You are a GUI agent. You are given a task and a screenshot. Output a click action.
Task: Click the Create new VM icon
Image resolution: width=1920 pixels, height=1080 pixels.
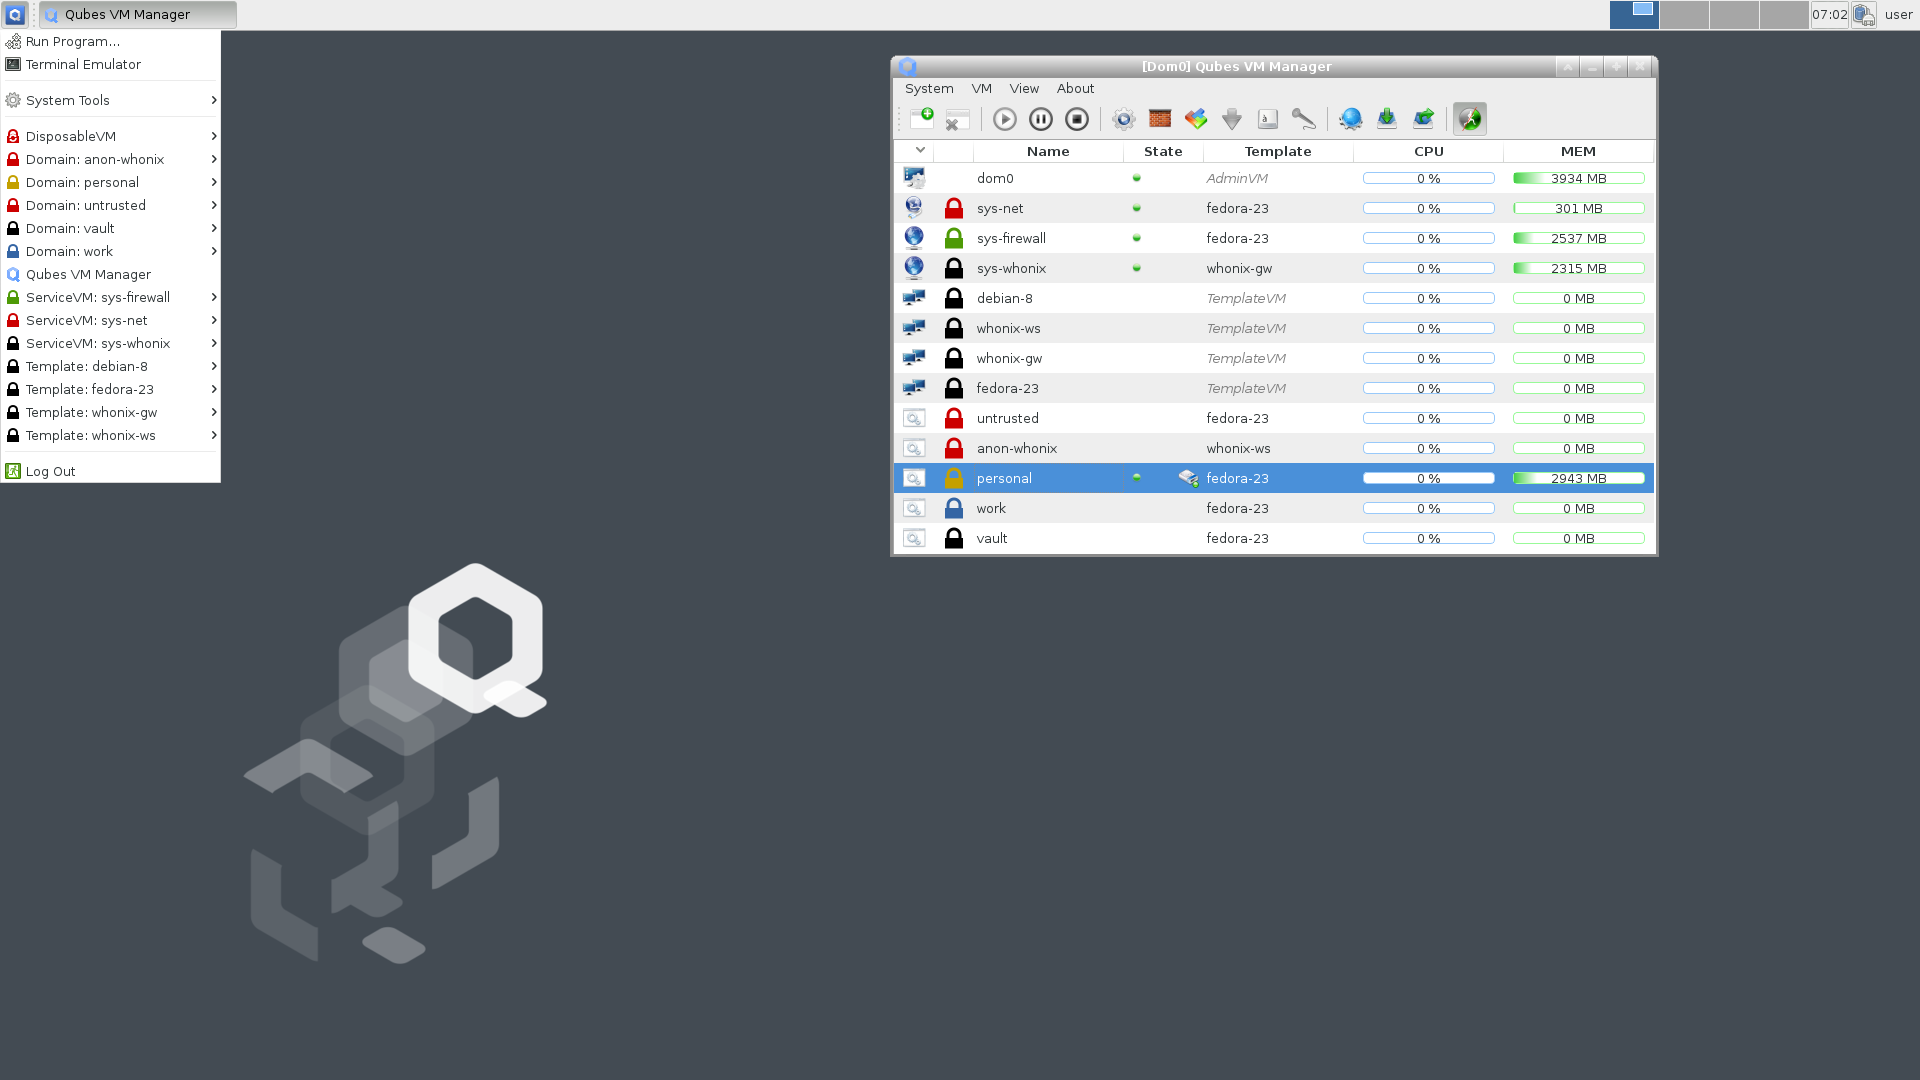[922, 119]
